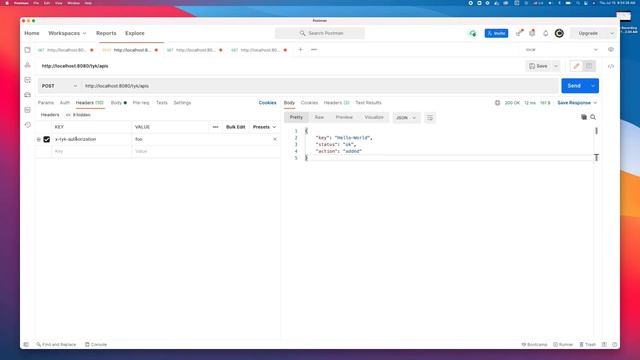Click the two-pane view icon in status bar
The width and height of the screenshot is (640, 360).
pos(604,344)
